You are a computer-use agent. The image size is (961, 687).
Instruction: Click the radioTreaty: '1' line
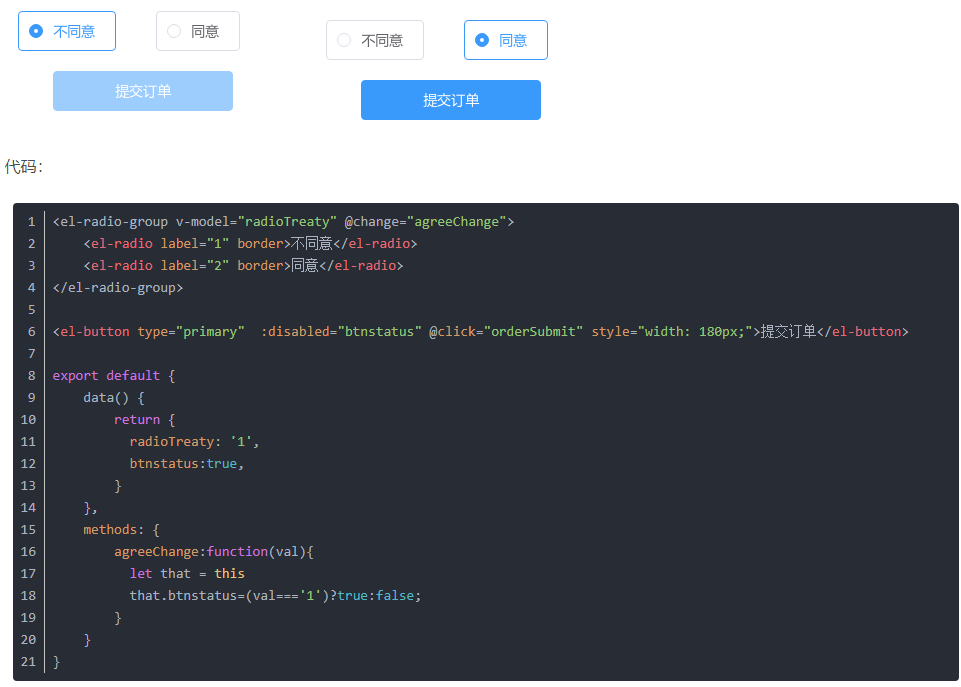click(194, 442)
